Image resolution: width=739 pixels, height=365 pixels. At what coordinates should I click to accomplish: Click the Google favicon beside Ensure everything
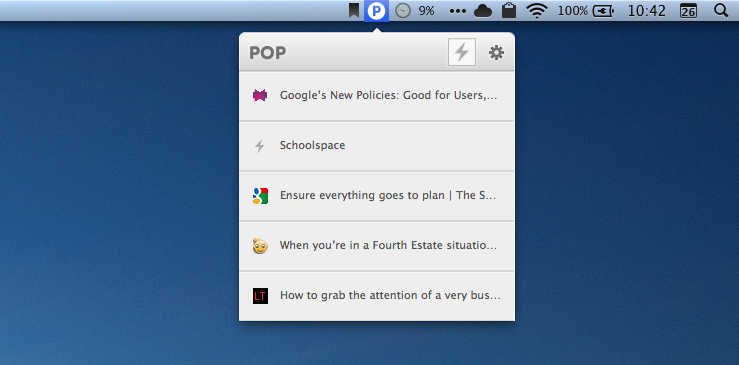pyautogui.click(x=260, y=196)
